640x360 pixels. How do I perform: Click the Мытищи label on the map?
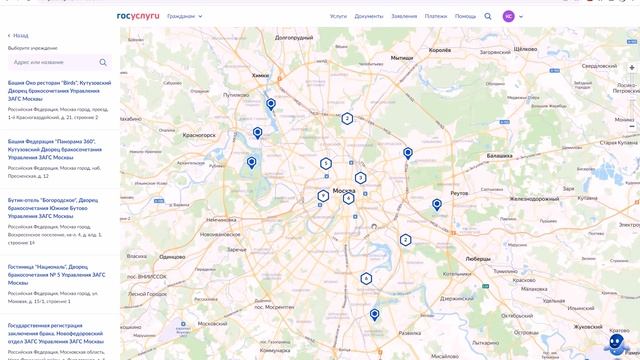[x=402, y=58]
